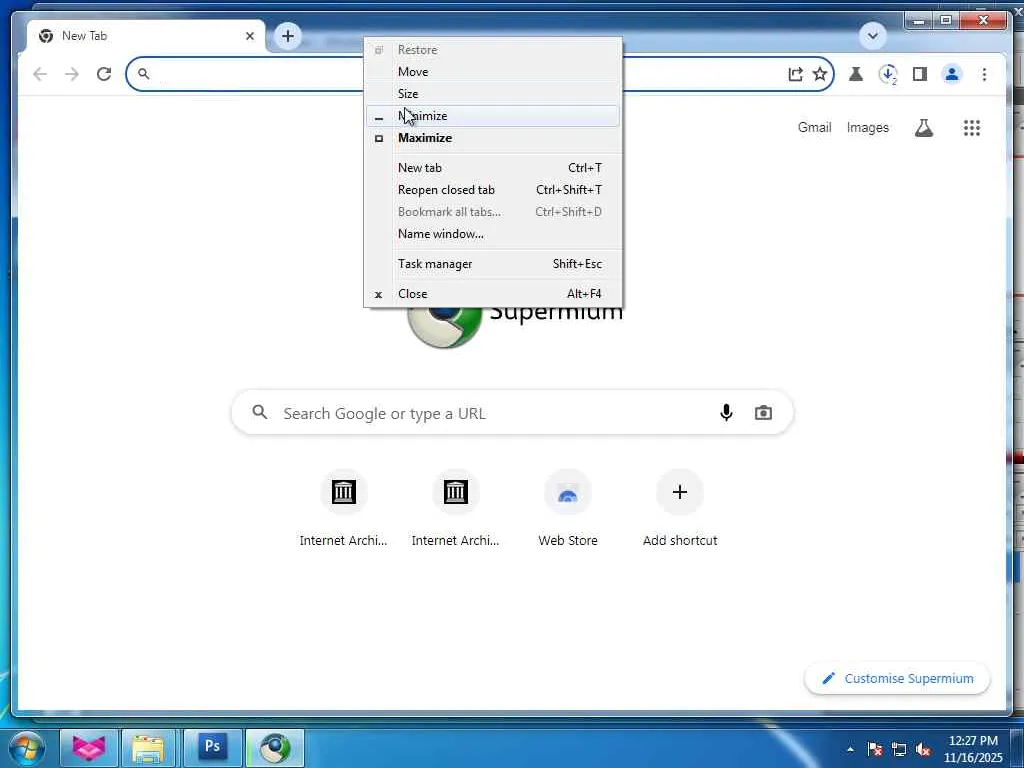Focus the browser address bar
The image size is (1024, 768).
[x=479, y=74]
